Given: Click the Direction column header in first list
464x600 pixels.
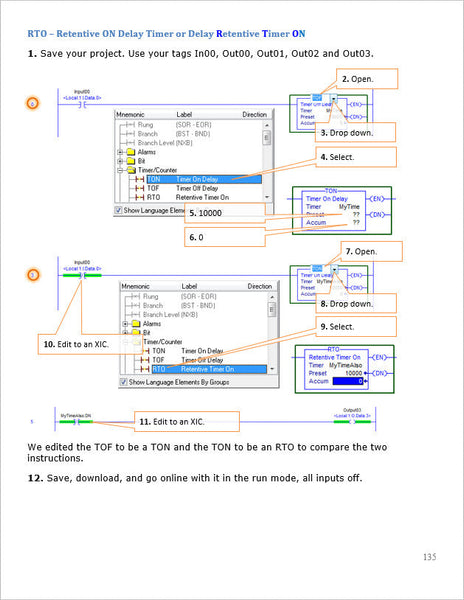Looking at the screenshot, I should click(x=254, y=114).
